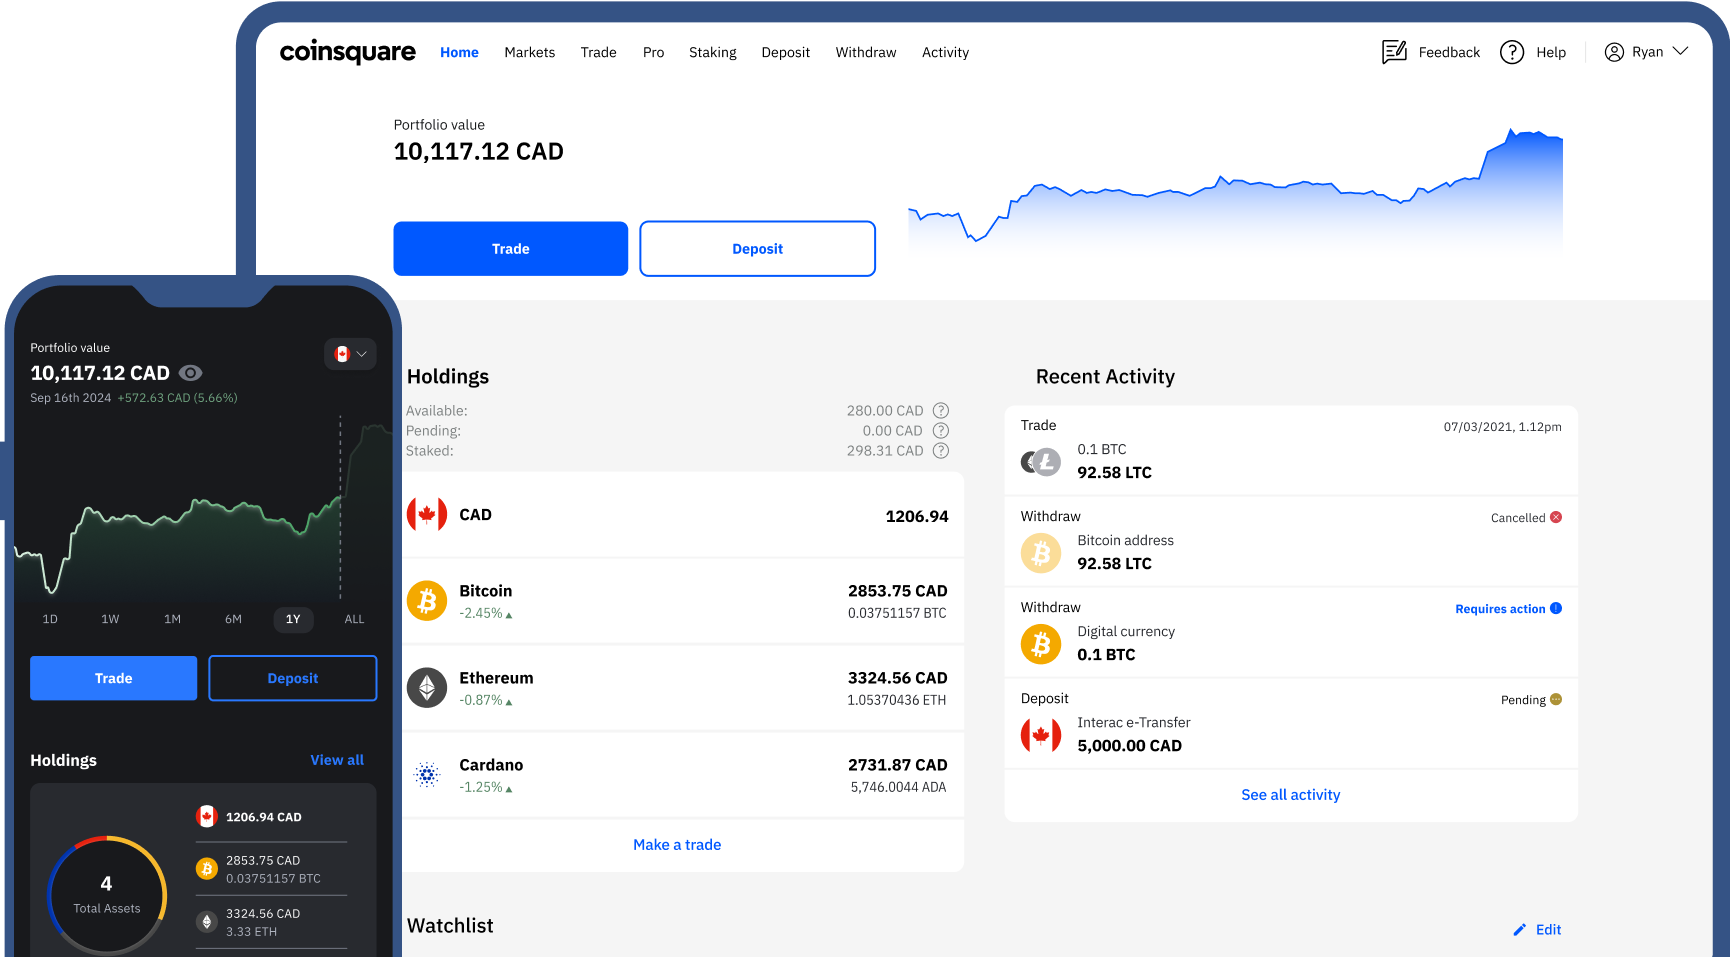Switch chart to ALL time range
Image resolution: width=1730 pixels, height=957 pixels.
[354, 619]
